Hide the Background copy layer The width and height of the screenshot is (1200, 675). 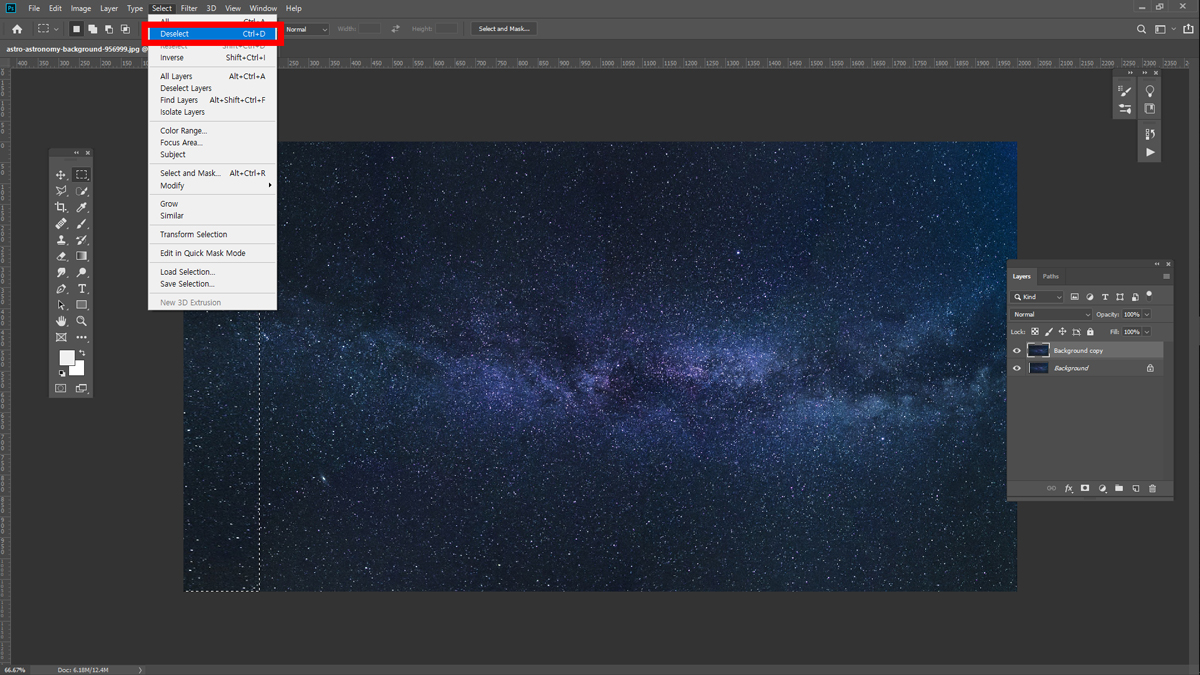coord(1017,351)
